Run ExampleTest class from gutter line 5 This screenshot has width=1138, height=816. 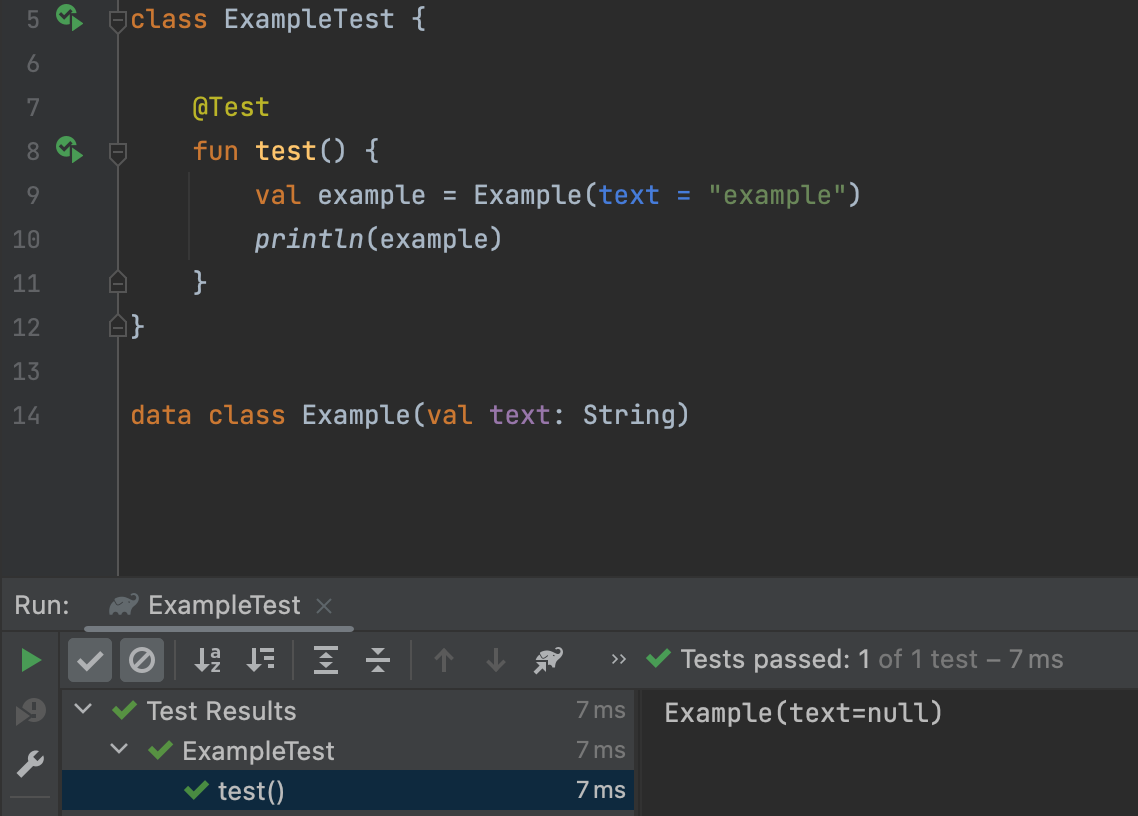[67, 18]
